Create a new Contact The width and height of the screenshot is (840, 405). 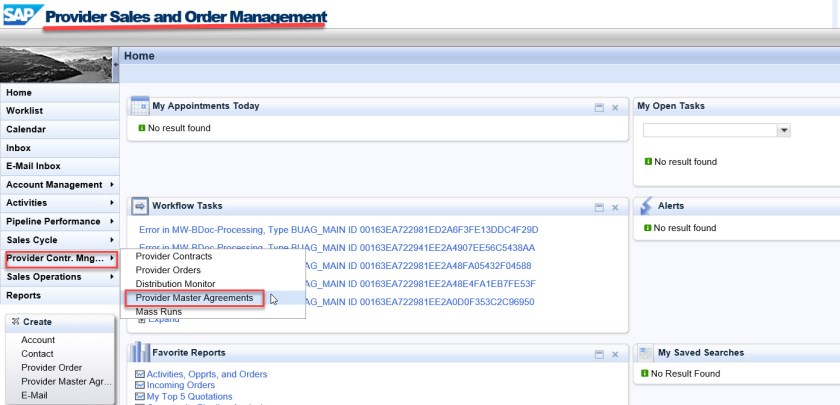click(x=37, y=354)
